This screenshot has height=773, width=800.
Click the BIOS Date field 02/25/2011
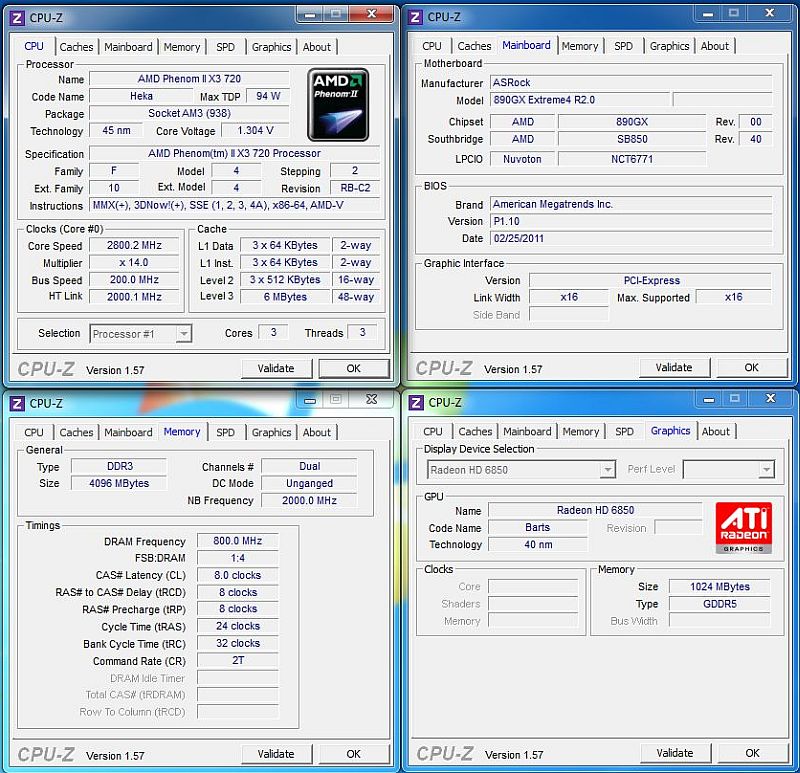tap(631, 239)
